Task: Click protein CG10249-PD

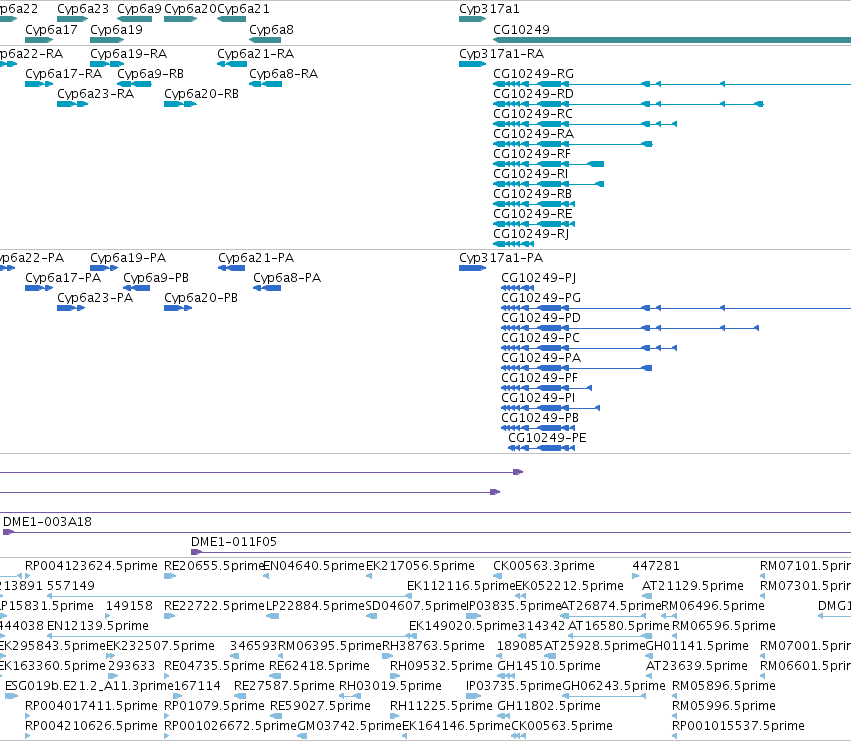Action: [541, 318]
